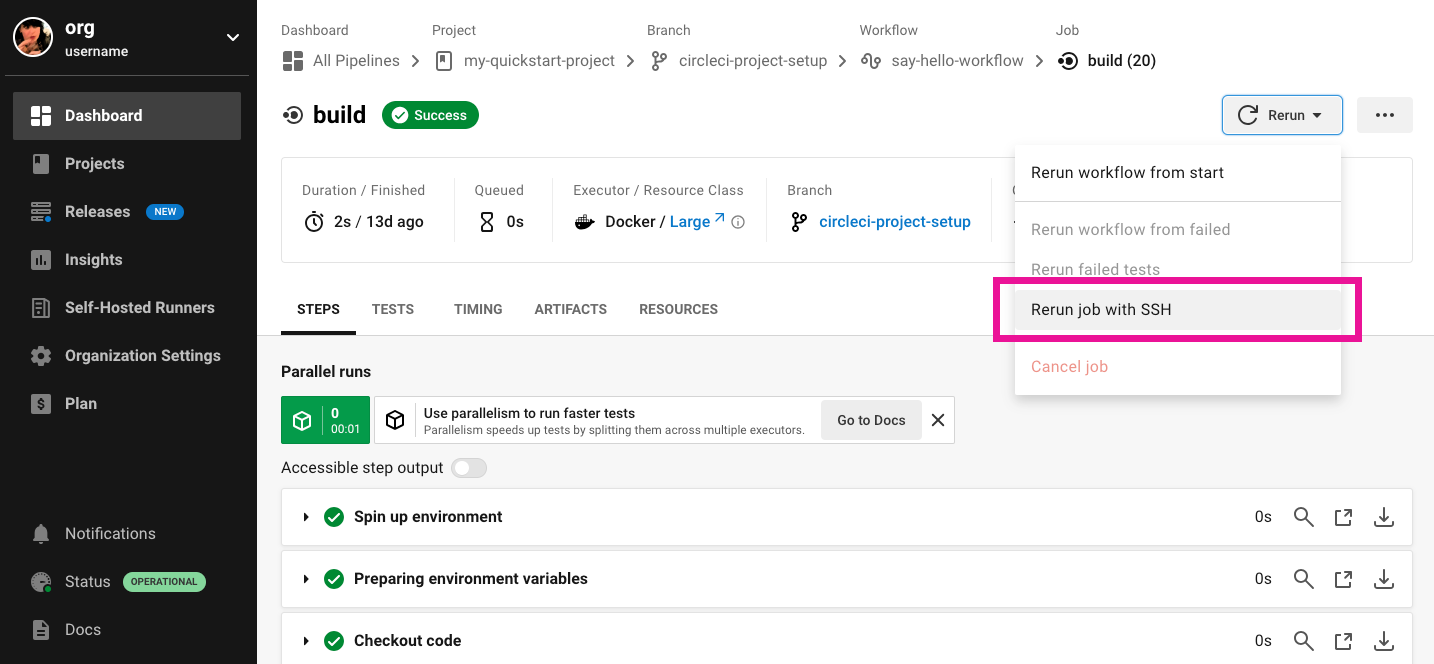Open the more actions ellipsis button

coord(1385,115)
